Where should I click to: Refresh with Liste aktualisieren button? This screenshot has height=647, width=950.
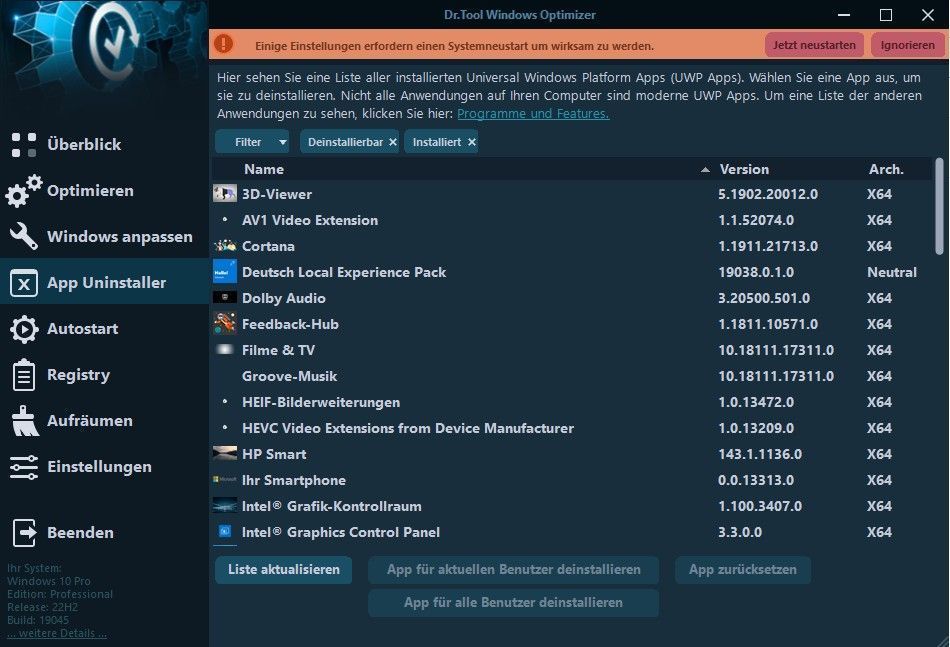(x=283, y=570)
